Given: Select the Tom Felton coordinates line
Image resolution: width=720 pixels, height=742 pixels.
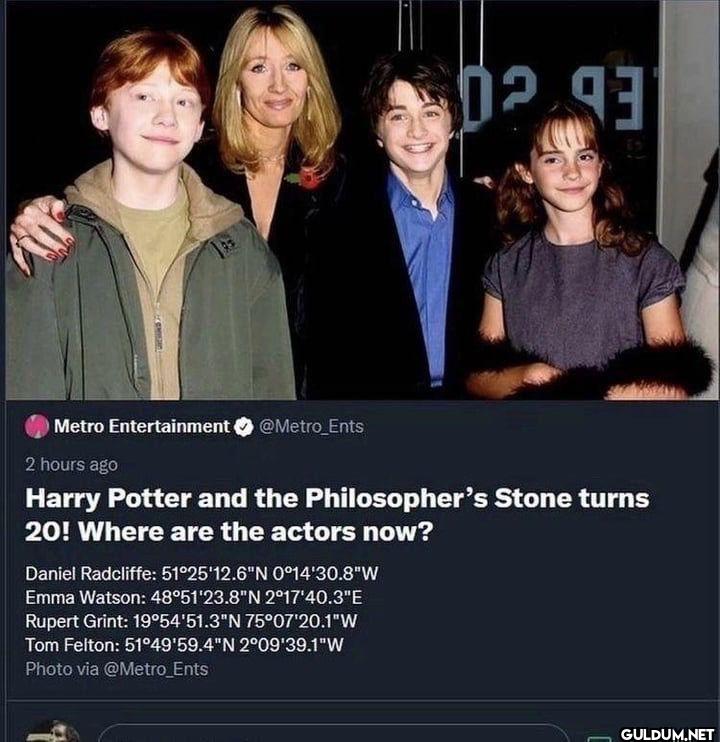Looking at the screenshot, I should [184, 645].
